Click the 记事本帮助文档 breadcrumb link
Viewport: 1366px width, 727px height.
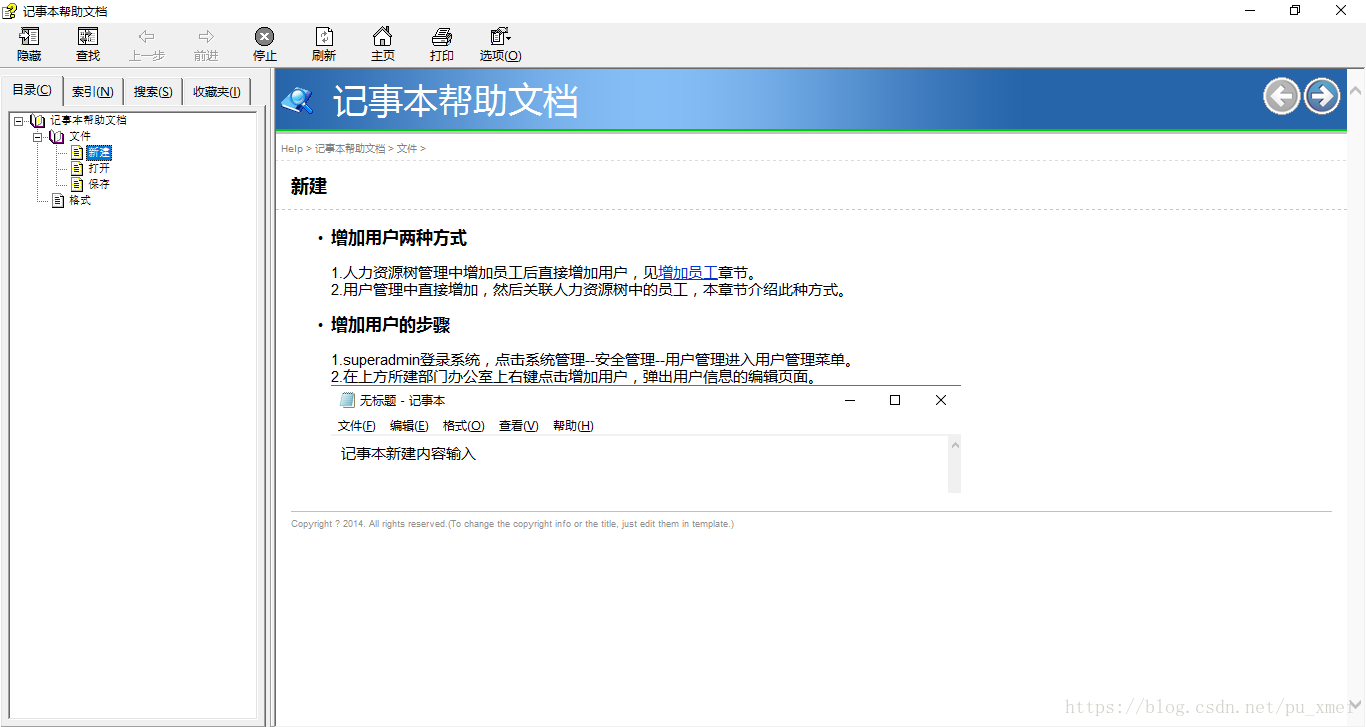point(350,148)
